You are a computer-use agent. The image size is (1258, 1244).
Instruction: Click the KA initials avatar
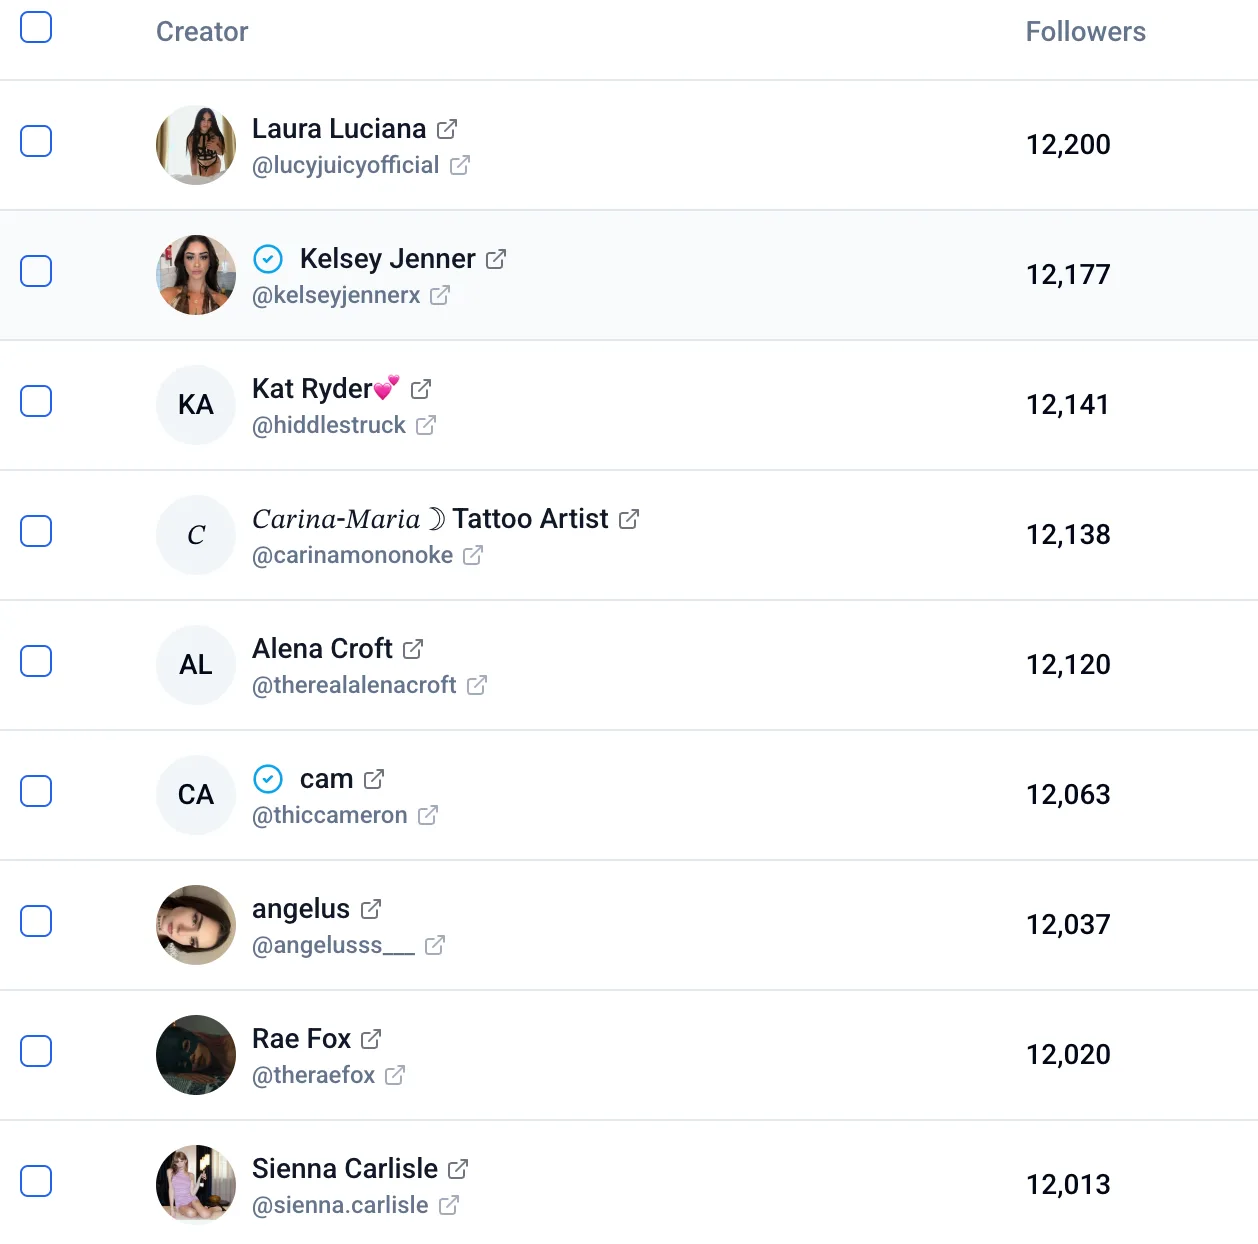click(196, 405)
